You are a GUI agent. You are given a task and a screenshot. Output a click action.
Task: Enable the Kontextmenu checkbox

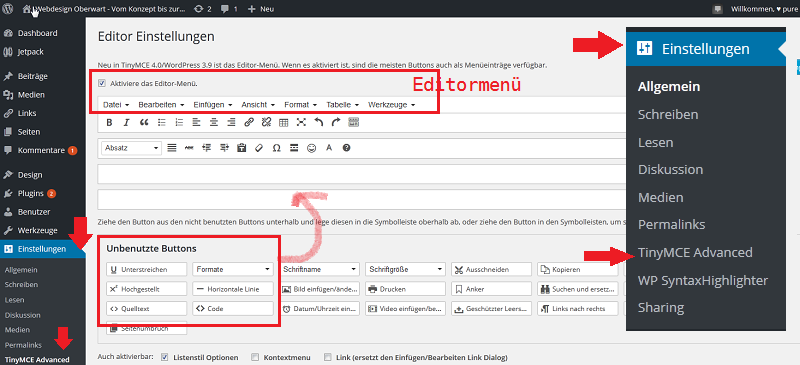coord(255,357)
